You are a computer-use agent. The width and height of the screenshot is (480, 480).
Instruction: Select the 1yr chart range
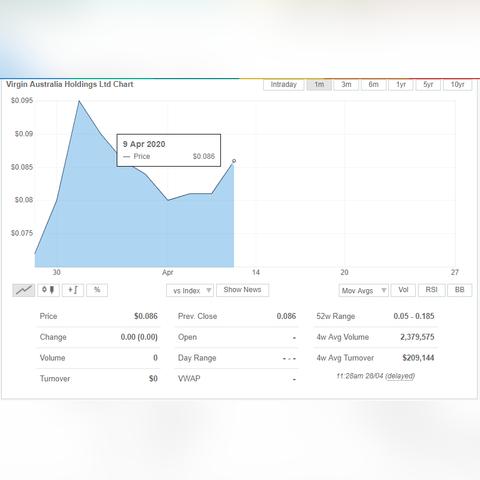401,85
